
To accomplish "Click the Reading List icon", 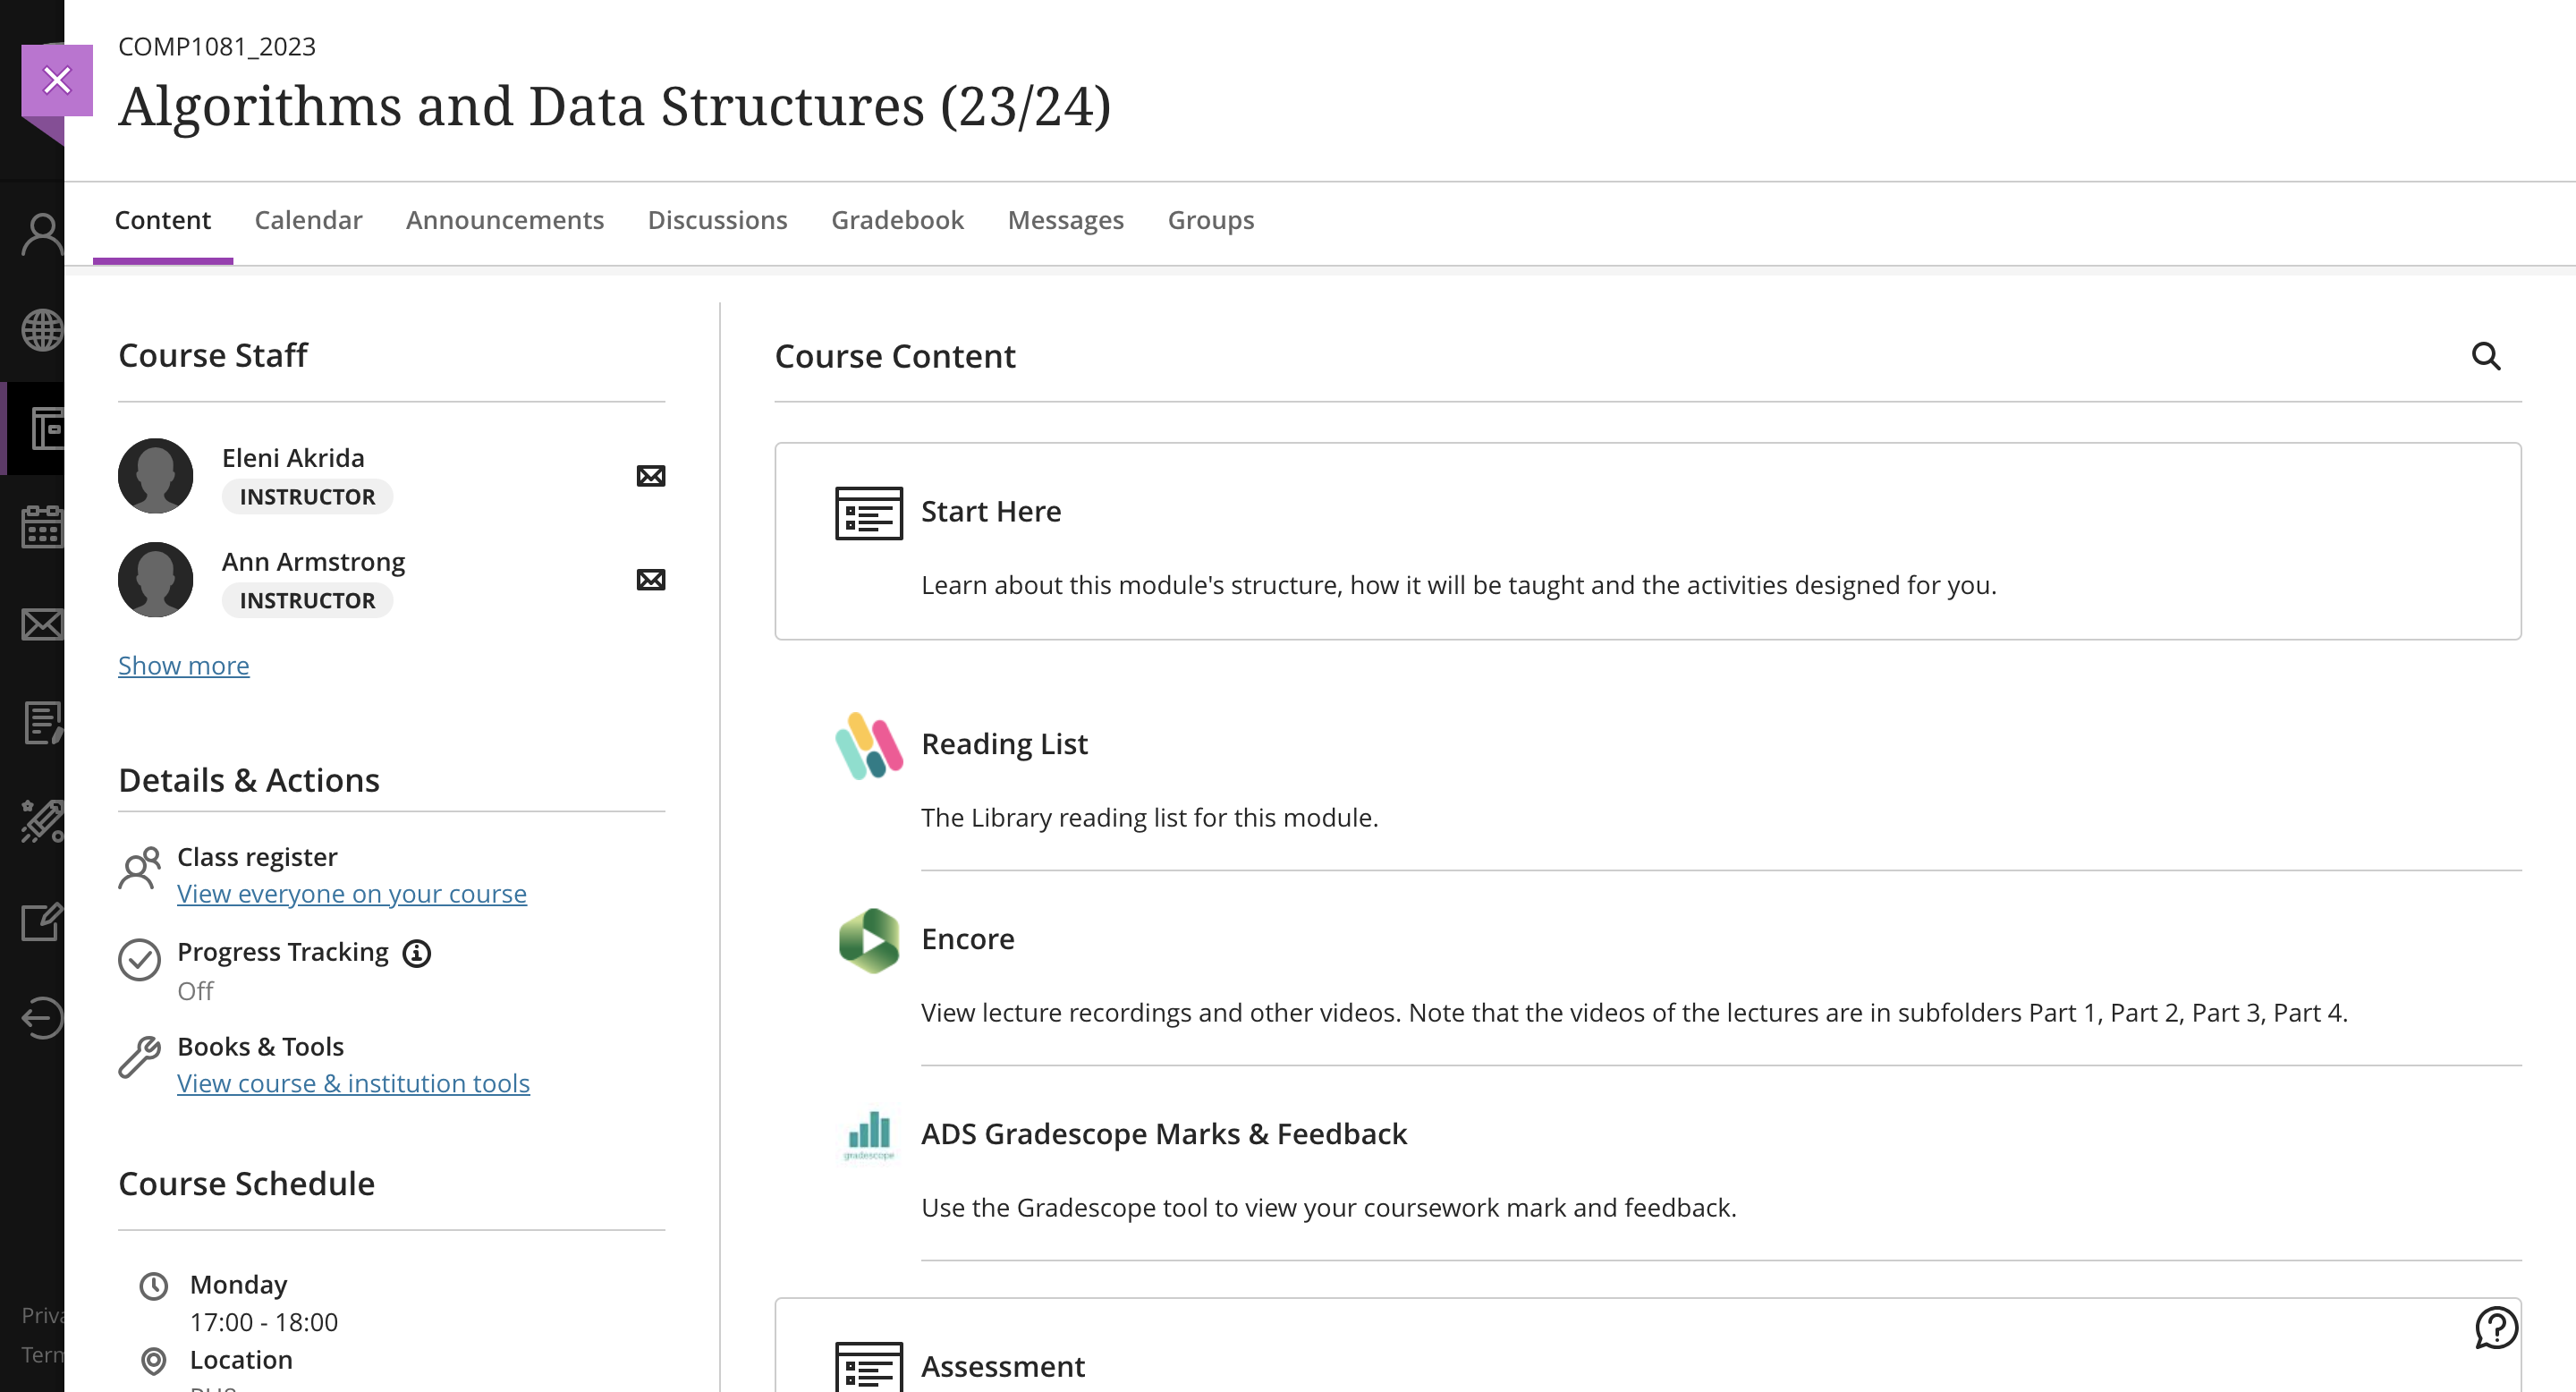I will click(869, 746).
